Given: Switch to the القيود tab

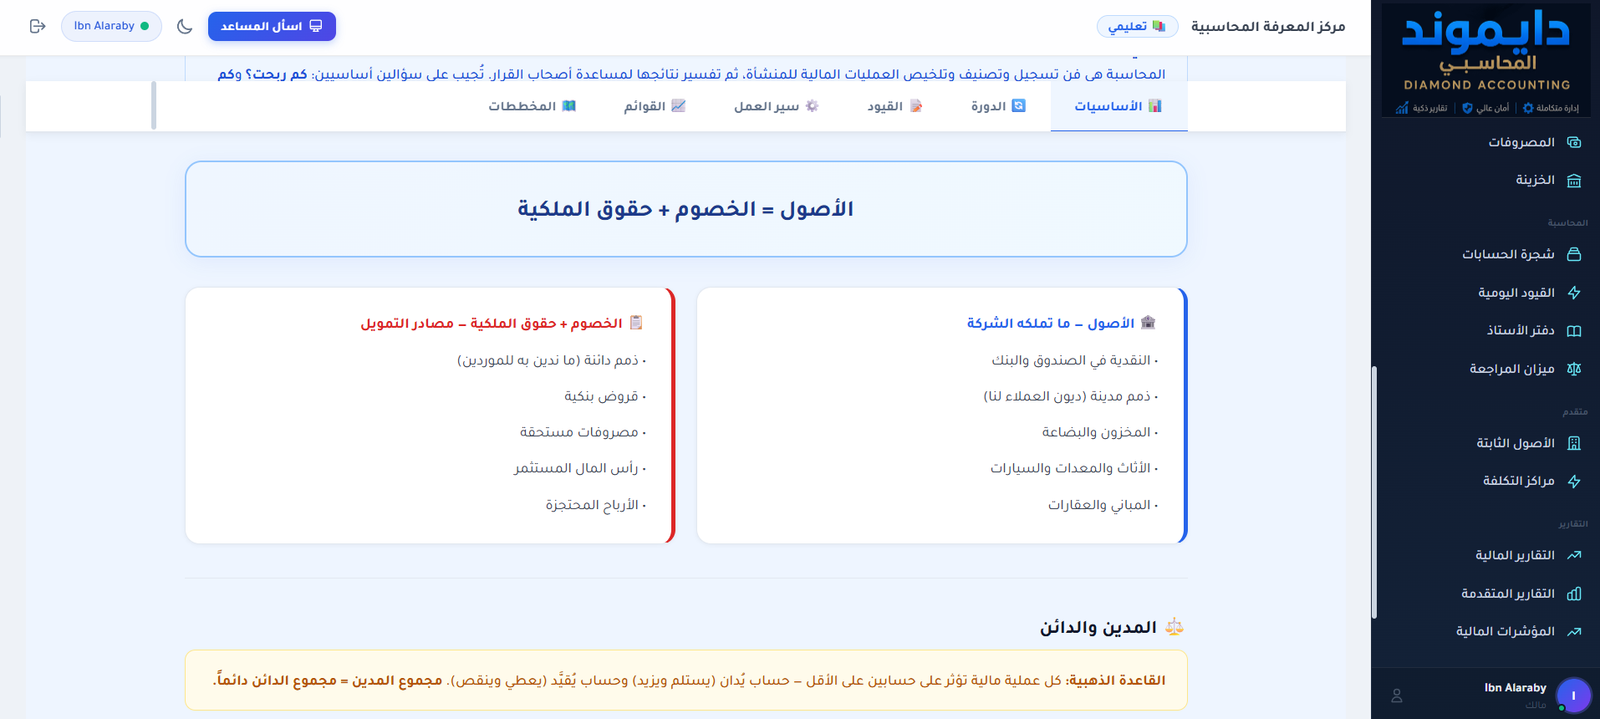Looking at the screenshot, I should 894,106.
